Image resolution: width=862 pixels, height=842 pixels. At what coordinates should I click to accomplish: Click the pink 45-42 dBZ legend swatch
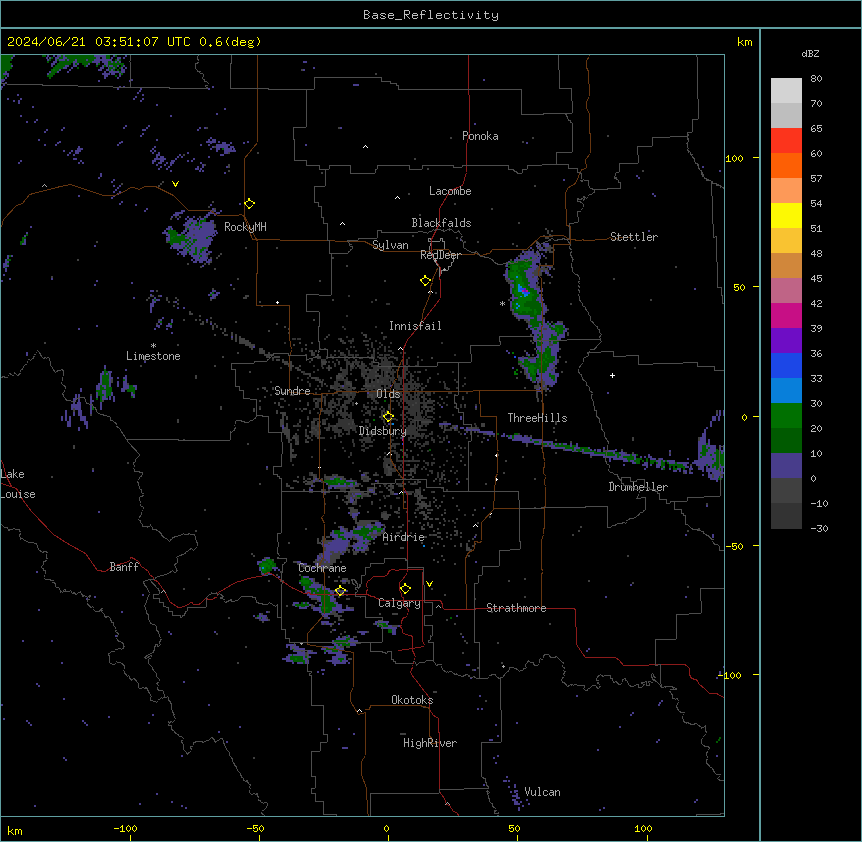(786, 291)
